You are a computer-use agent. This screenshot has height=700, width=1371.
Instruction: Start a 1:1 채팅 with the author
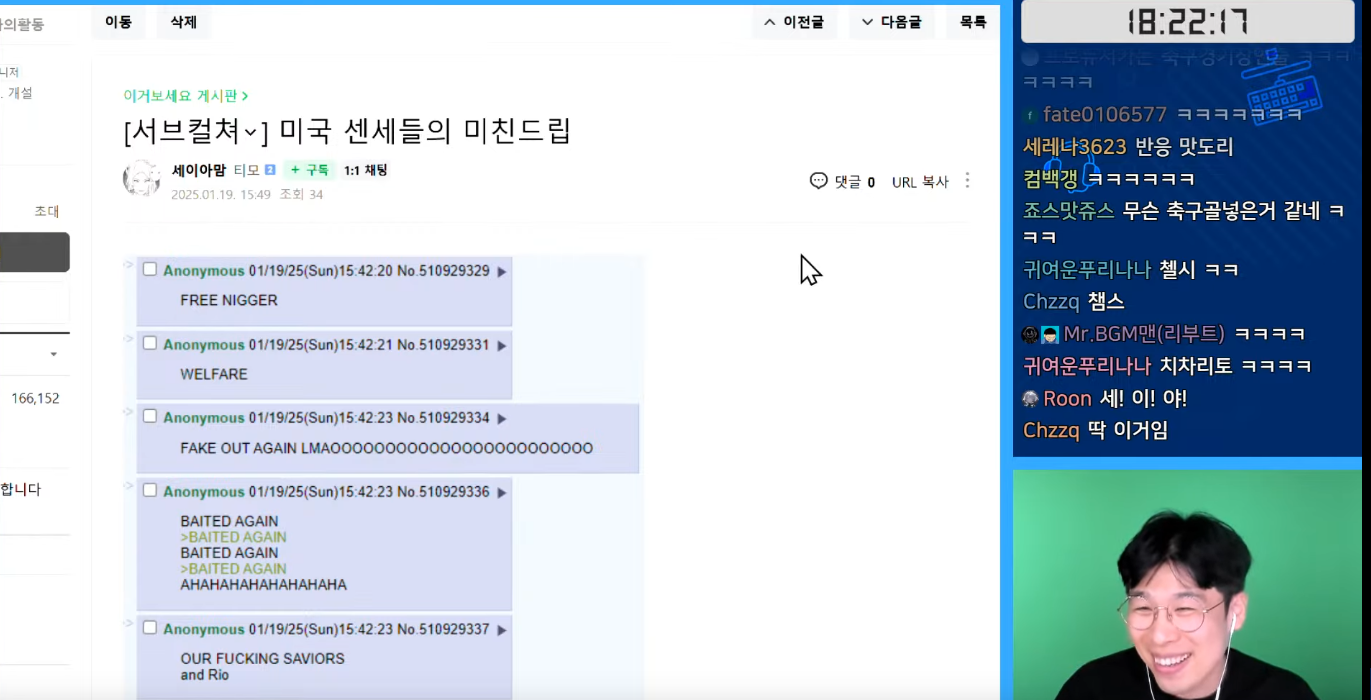[x=366, y=170]
